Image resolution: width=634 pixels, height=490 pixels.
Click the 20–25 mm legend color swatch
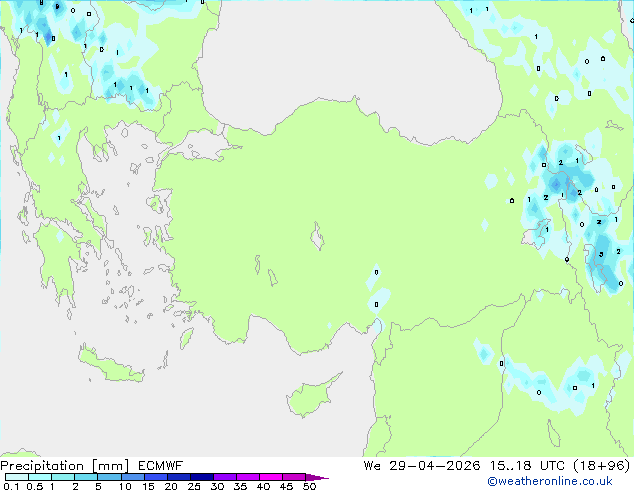178,477
